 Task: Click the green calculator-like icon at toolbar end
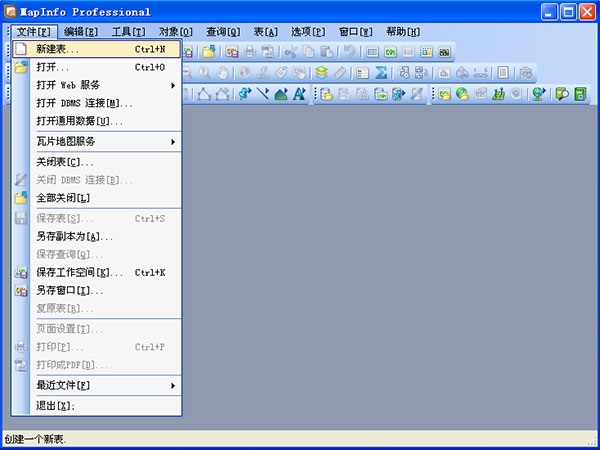580,94
